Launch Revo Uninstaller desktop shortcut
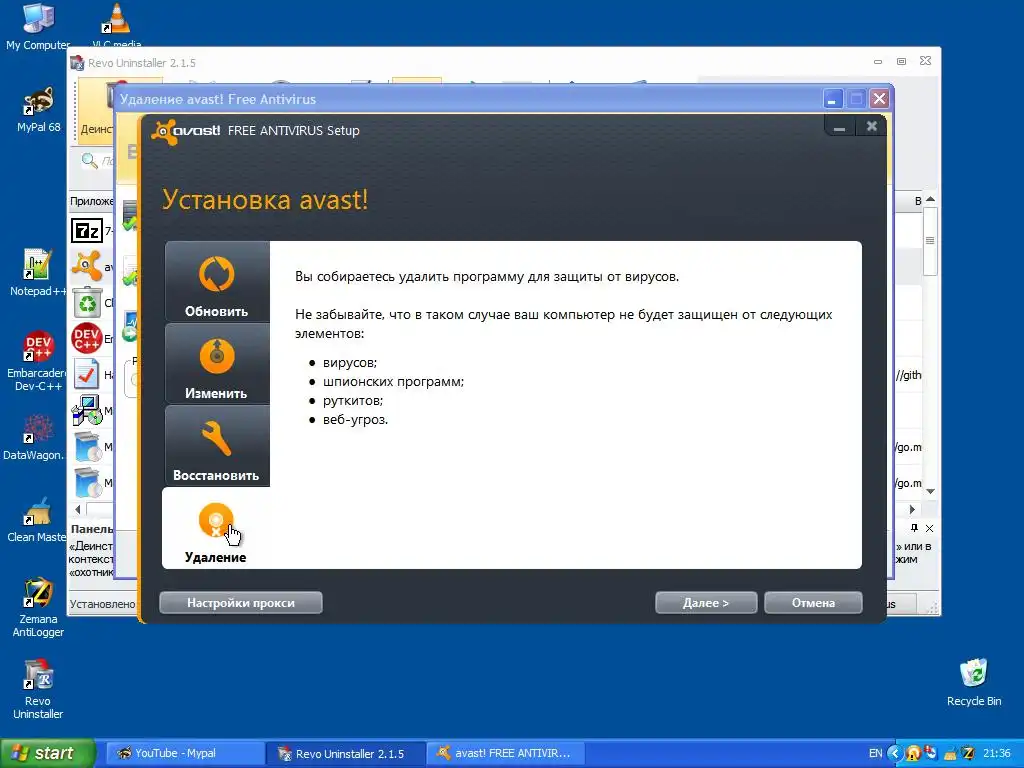 pos(38,690)
